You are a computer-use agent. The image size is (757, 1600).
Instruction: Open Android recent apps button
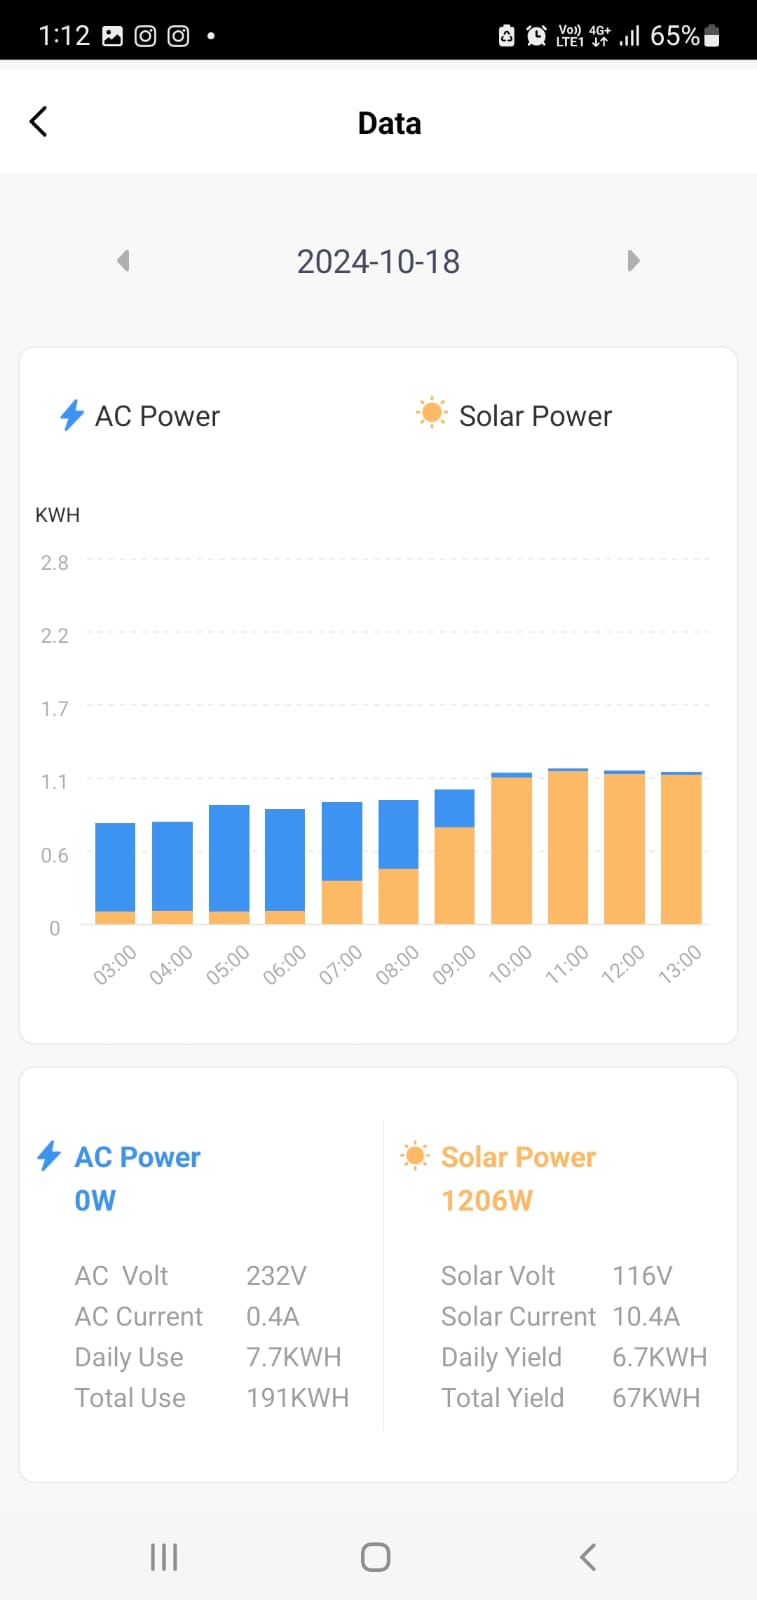click(164, 1557)
